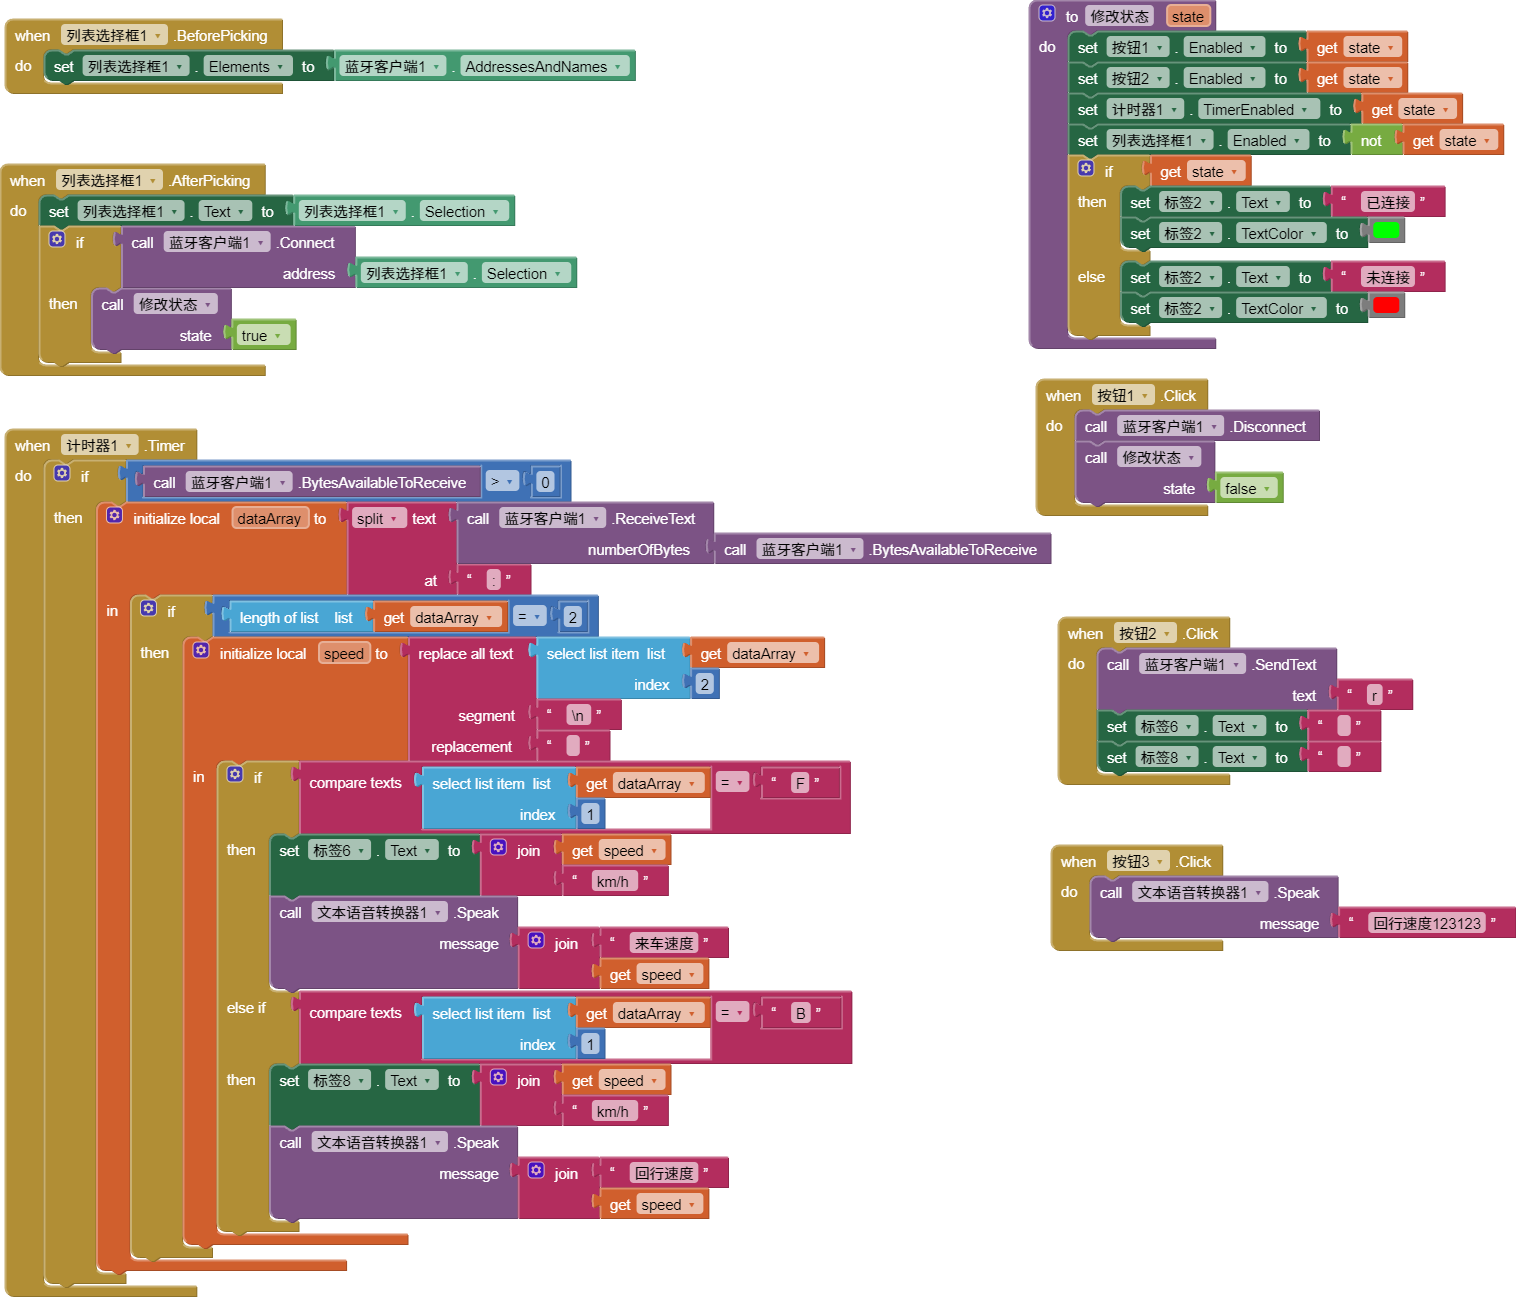Click the gear icon on initialize local speed
1516x1297 pixels.
pyautogui.click(x=200, y=651)
